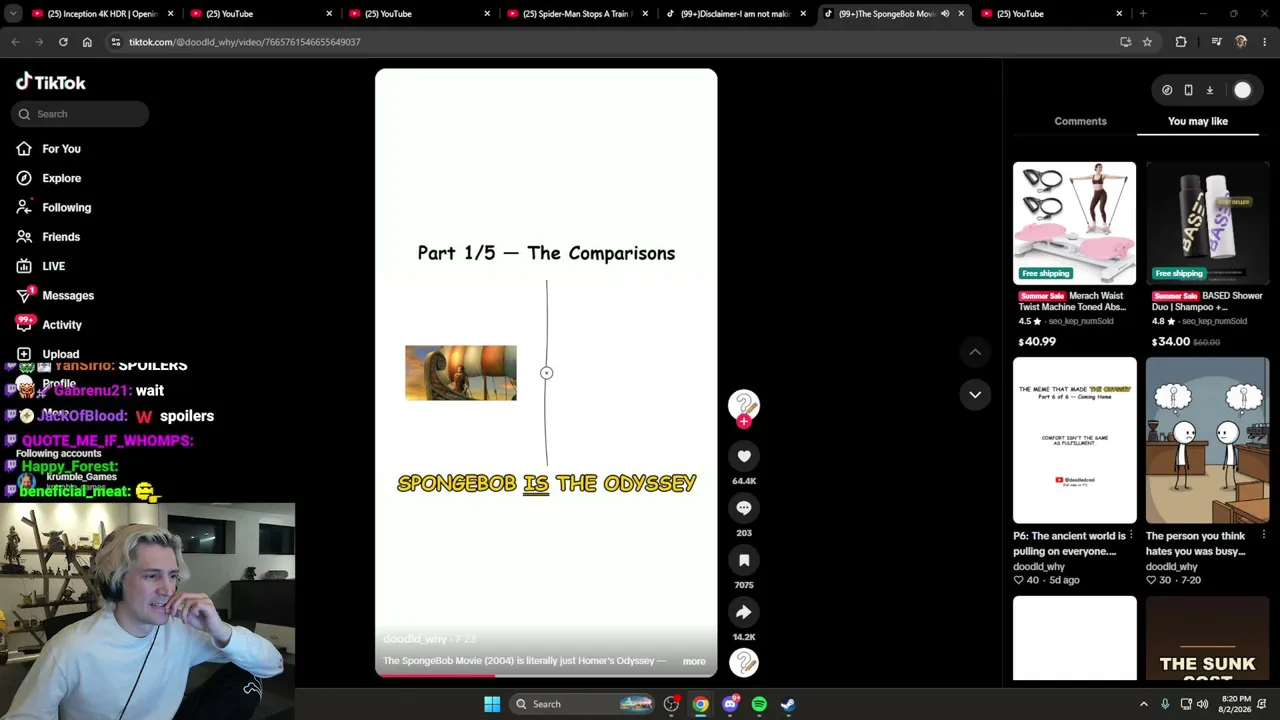This screenshot has width=1280, height=720.
Task: View site information for tiktok.com
Action: 115,42
